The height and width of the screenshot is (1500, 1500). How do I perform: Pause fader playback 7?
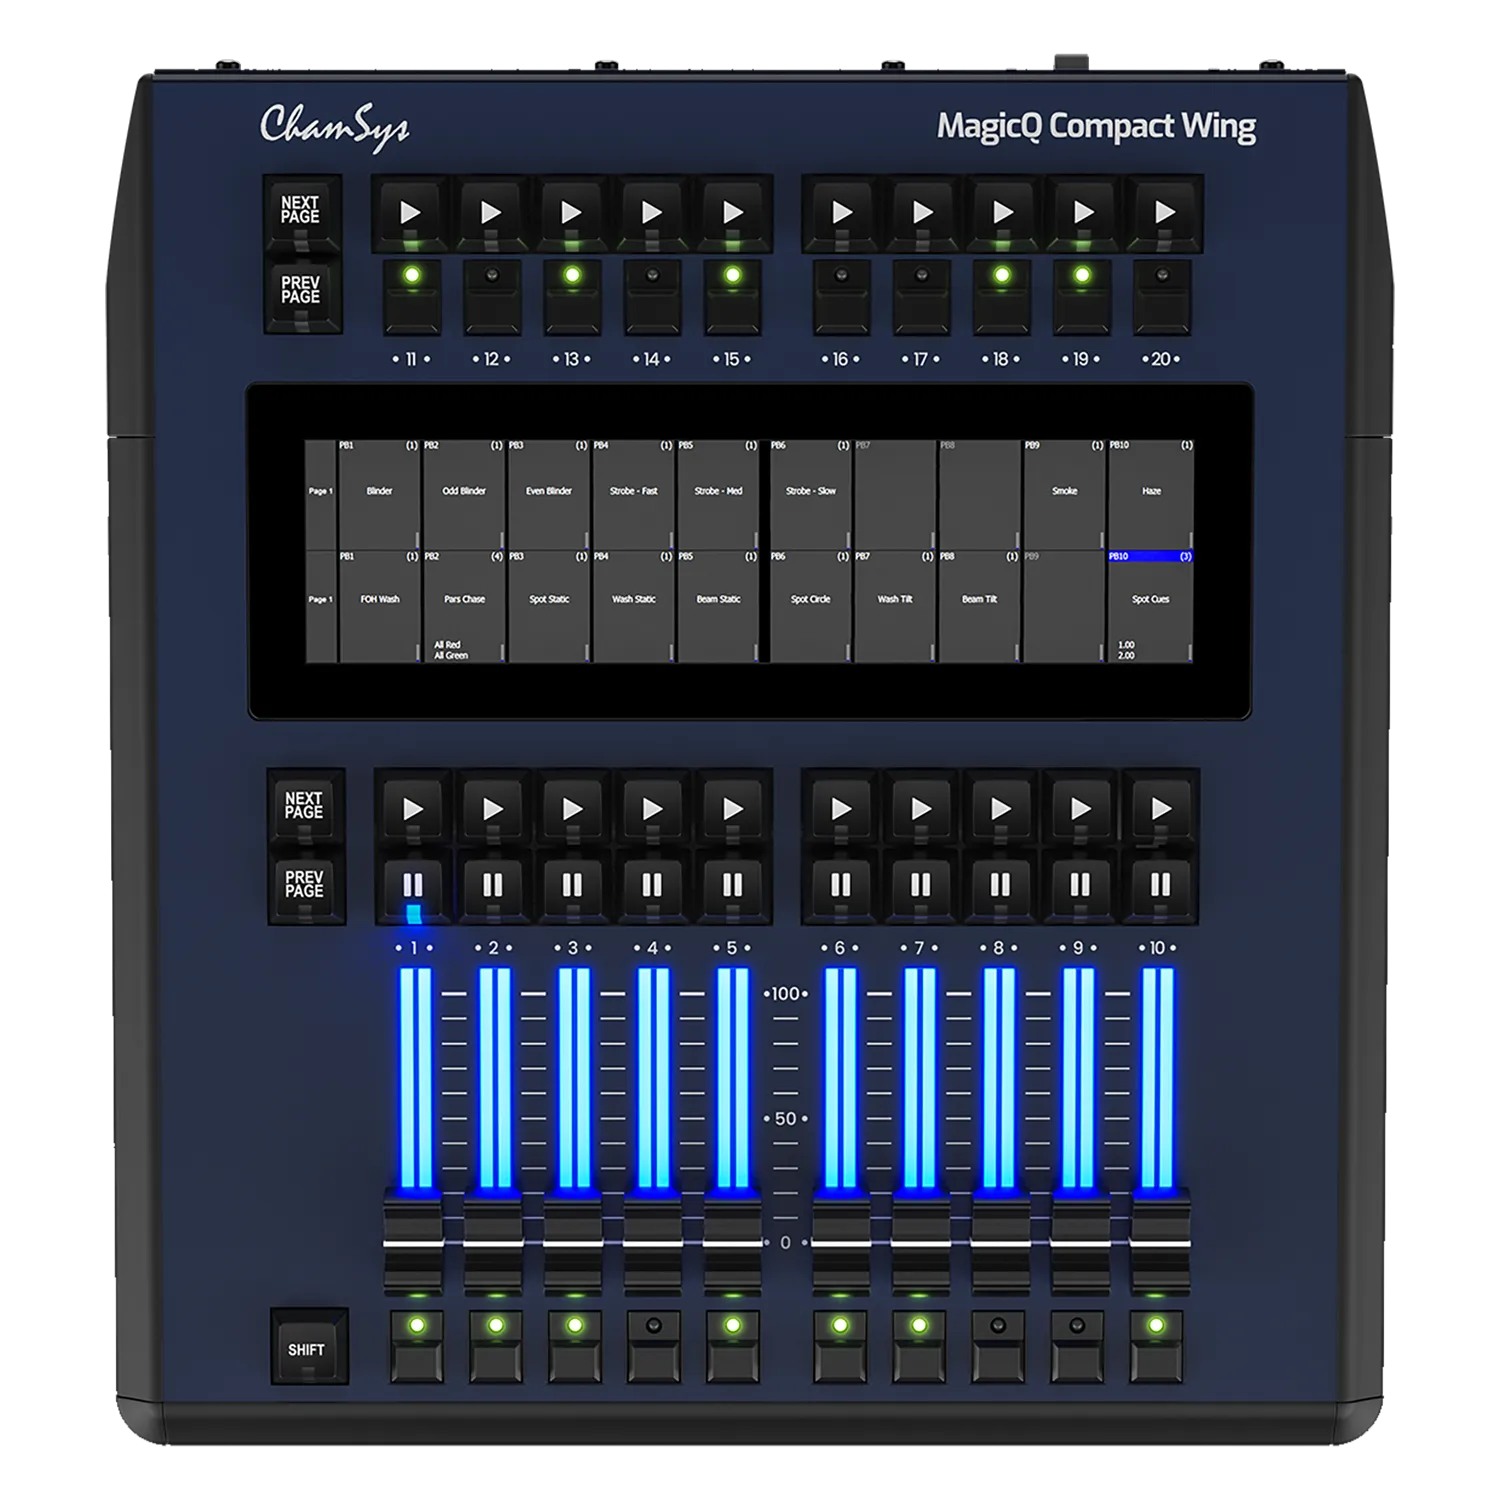pyautogui.click(x=920, y=886)
